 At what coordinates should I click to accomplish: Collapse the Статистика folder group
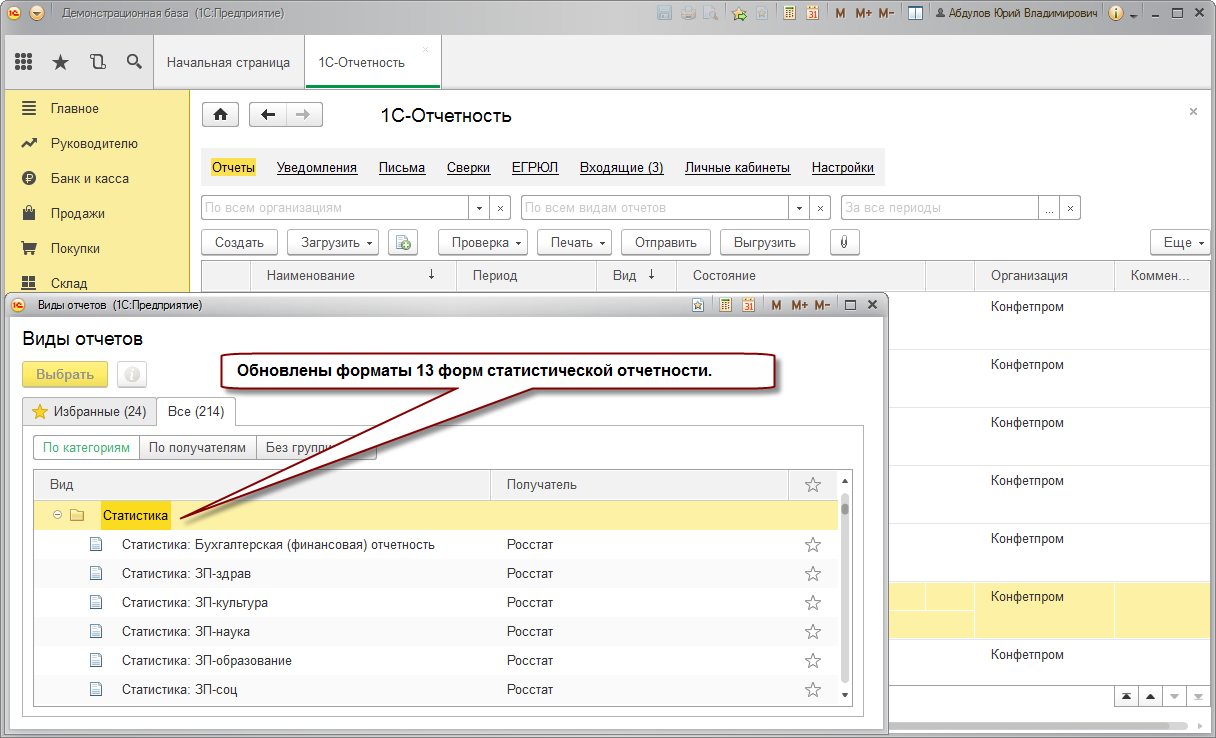tap(57, 515)
